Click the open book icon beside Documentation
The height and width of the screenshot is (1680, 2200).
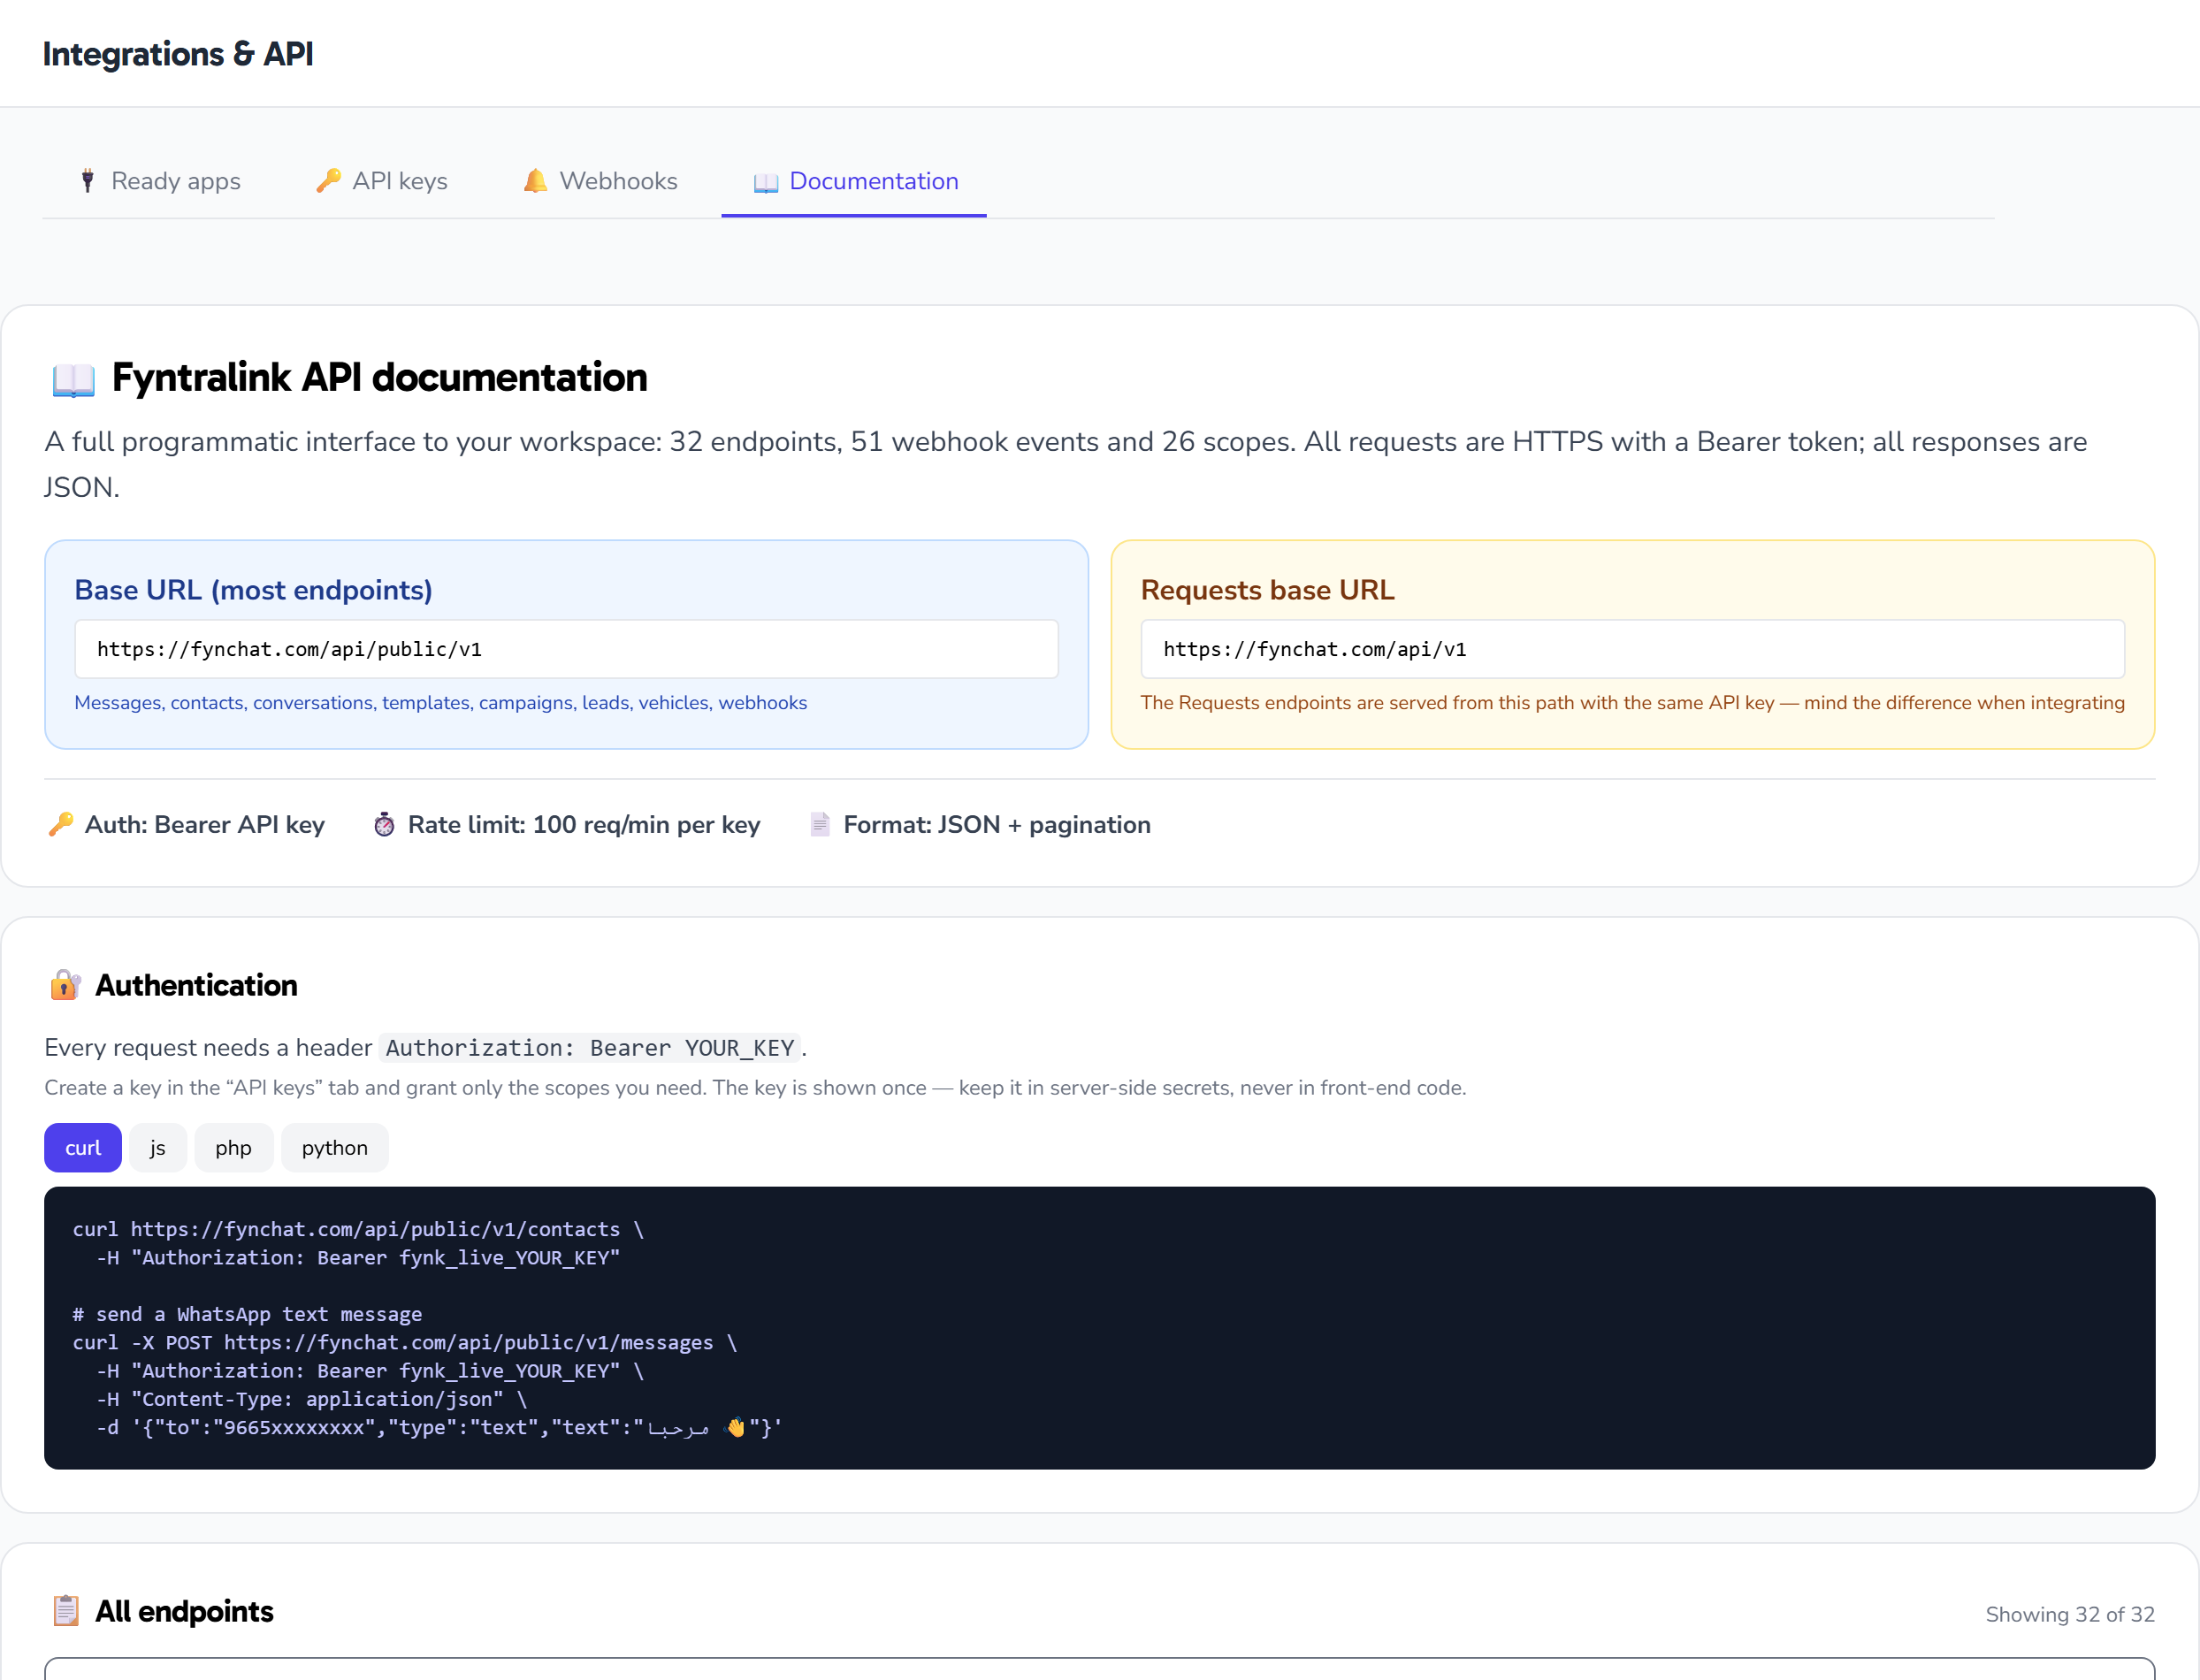click(x=766, y=182)
